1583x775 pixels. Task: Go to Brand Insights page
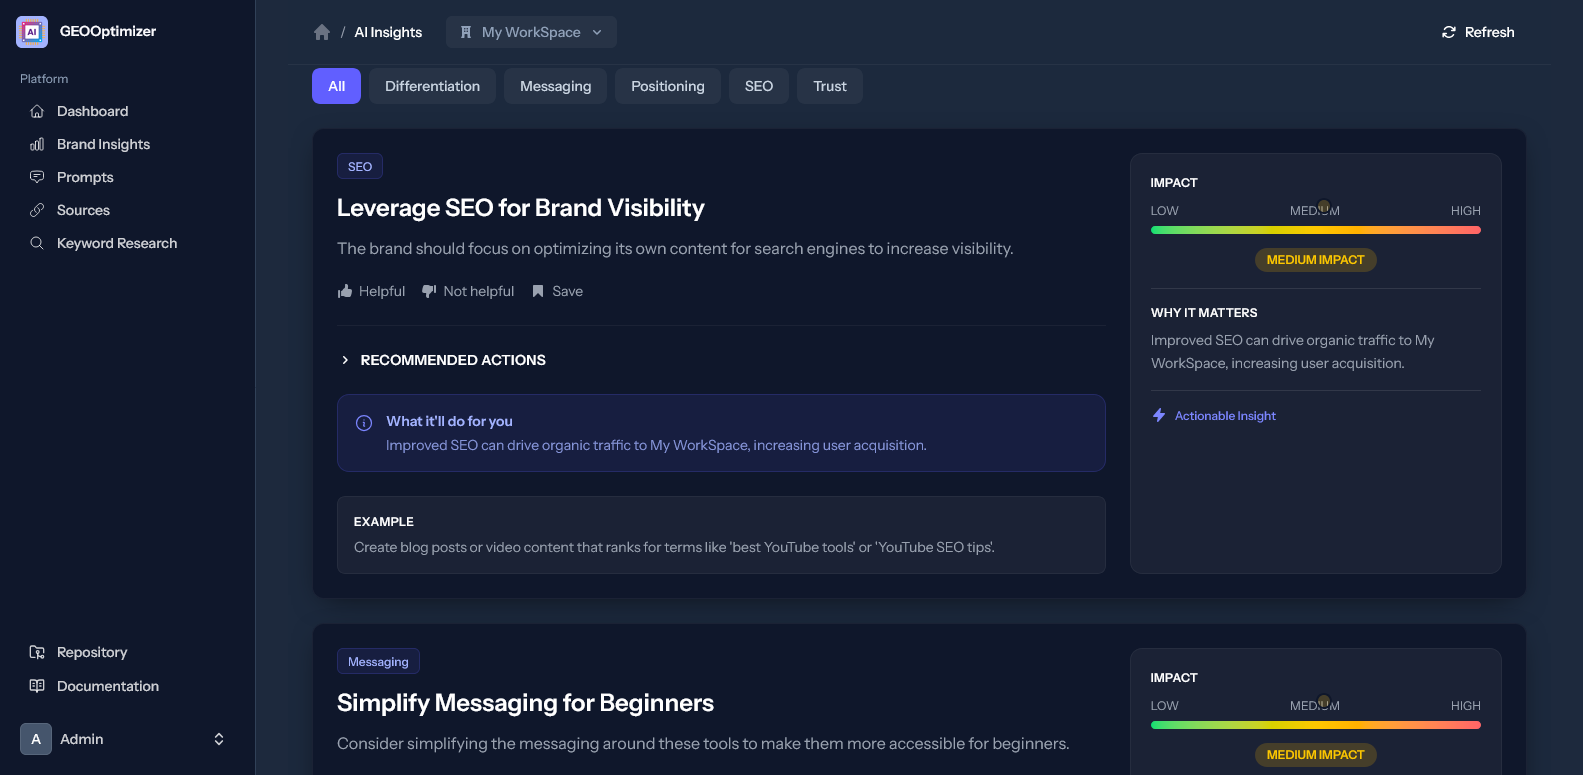click(127, 144)
